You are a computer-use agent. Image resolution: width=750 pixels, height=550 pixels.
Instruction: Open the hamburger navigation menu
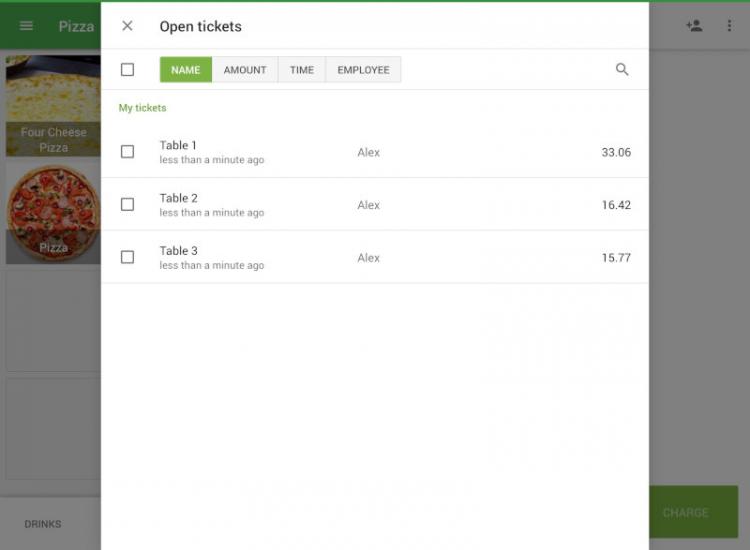(x=27, y=26)
